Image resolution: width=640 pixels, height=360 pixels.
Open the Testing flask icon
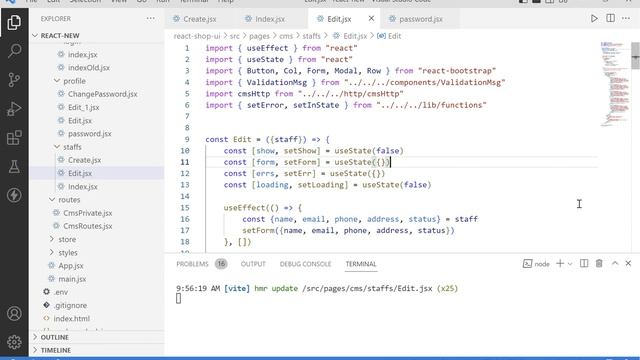[x=14, y=167]
